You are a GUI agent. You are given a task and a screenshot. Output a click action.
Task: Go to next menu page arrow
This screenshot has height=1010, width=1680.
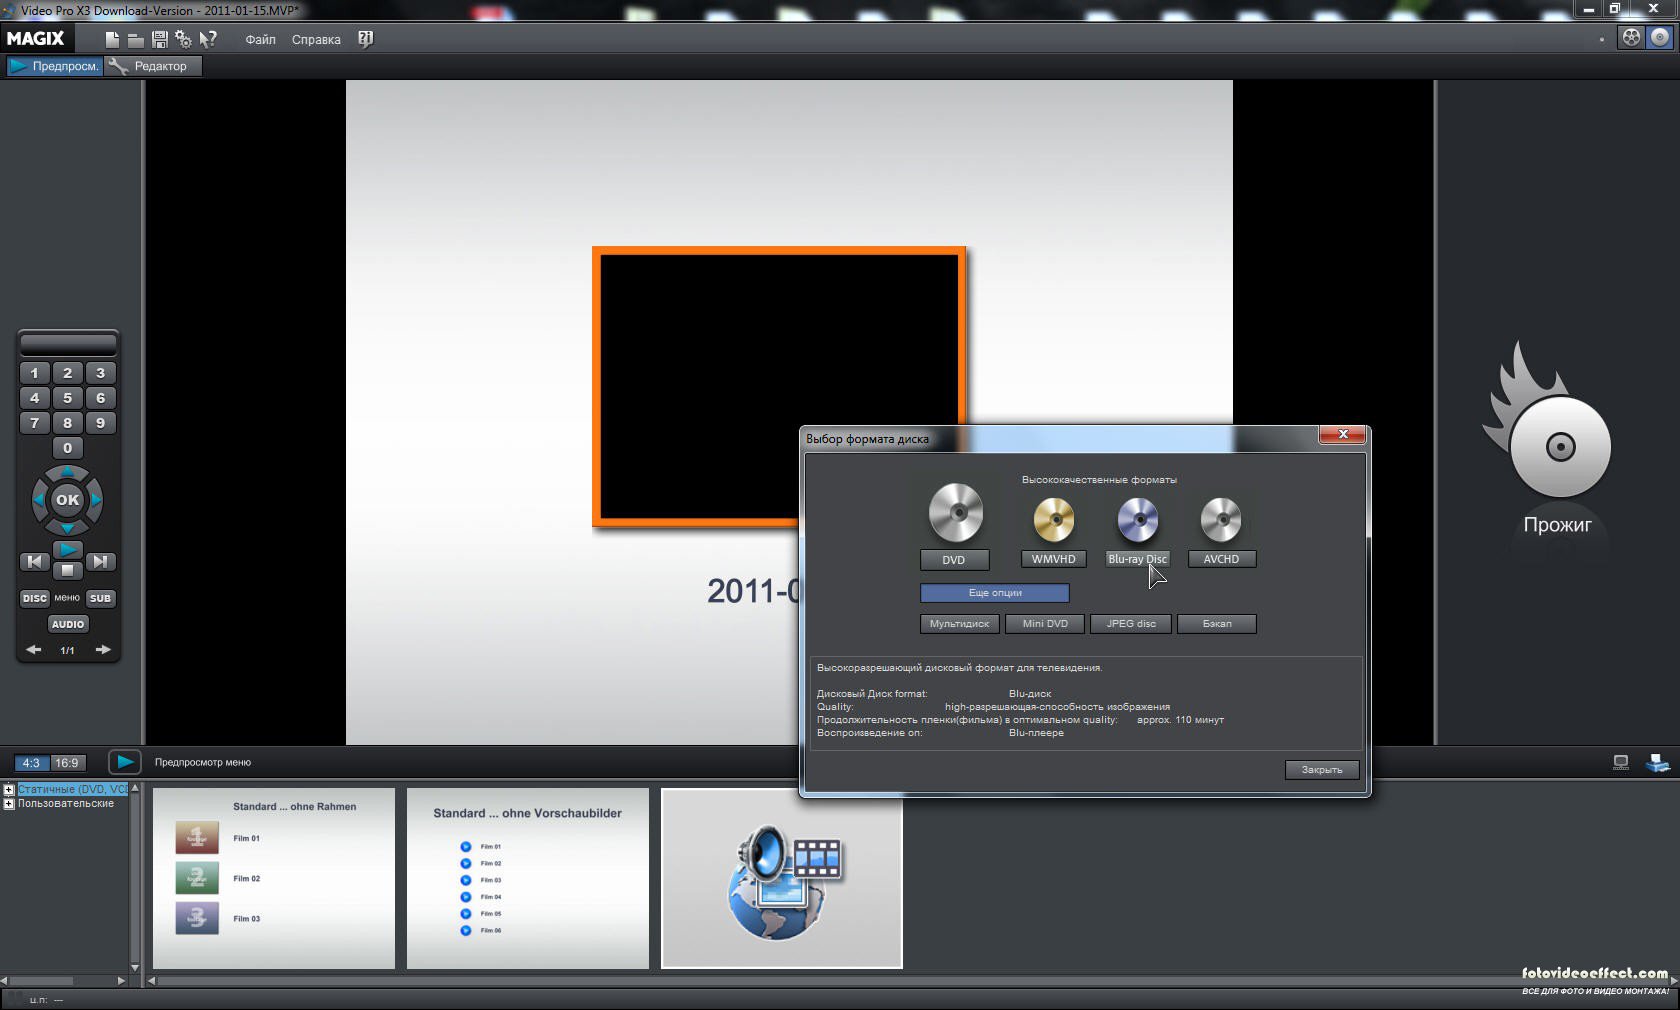coord(103,650)
